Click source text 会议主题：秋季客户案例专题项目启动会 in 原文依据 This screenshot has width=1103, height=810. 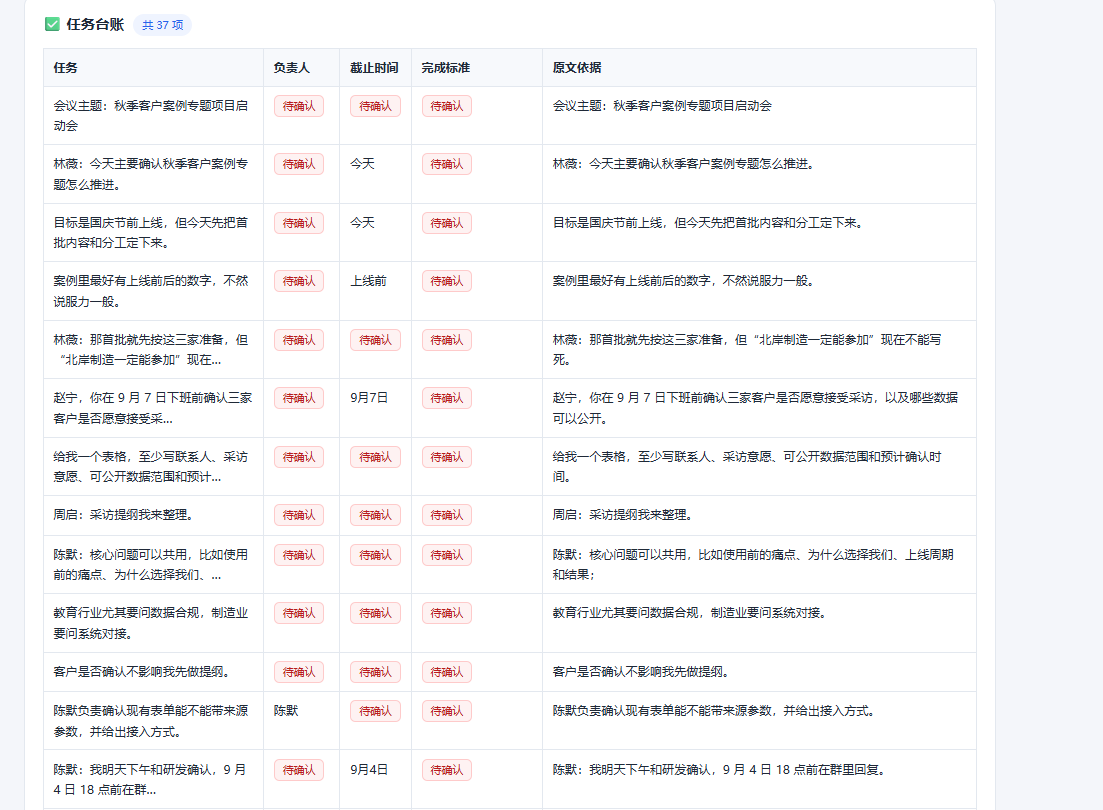tap(662, 106)
